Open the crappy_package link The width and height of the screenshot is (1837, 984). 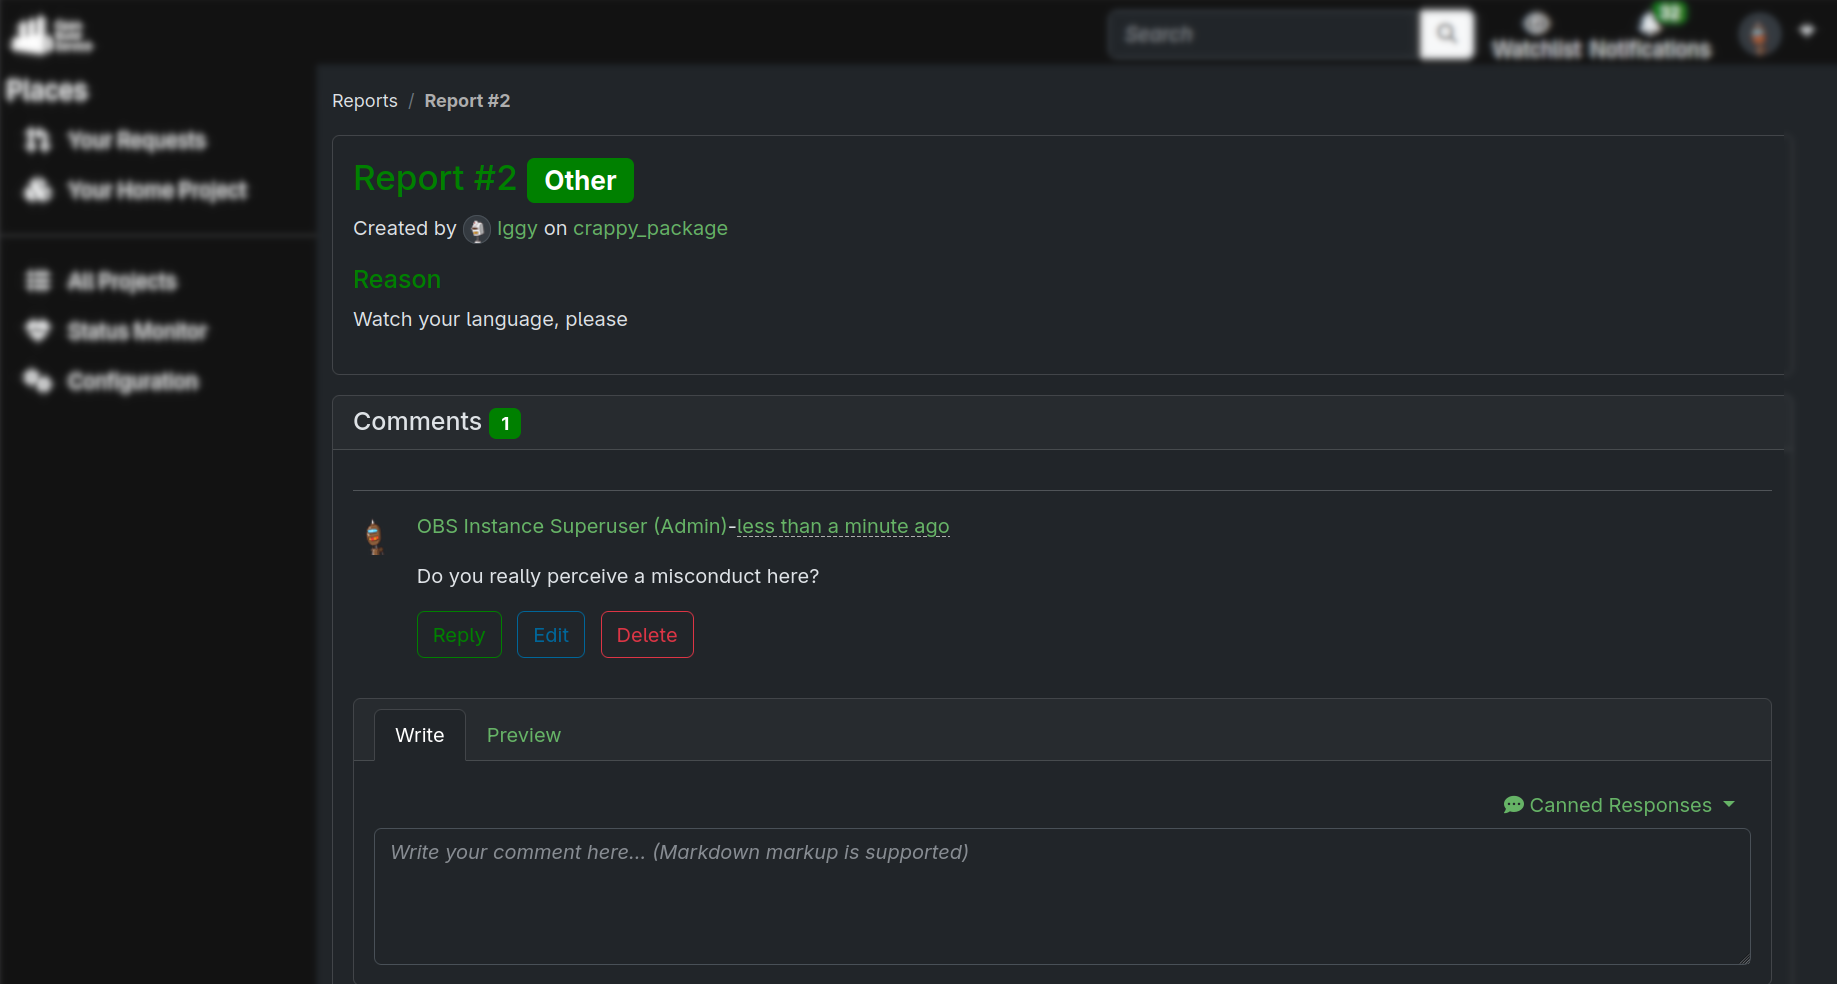(650, 228)
